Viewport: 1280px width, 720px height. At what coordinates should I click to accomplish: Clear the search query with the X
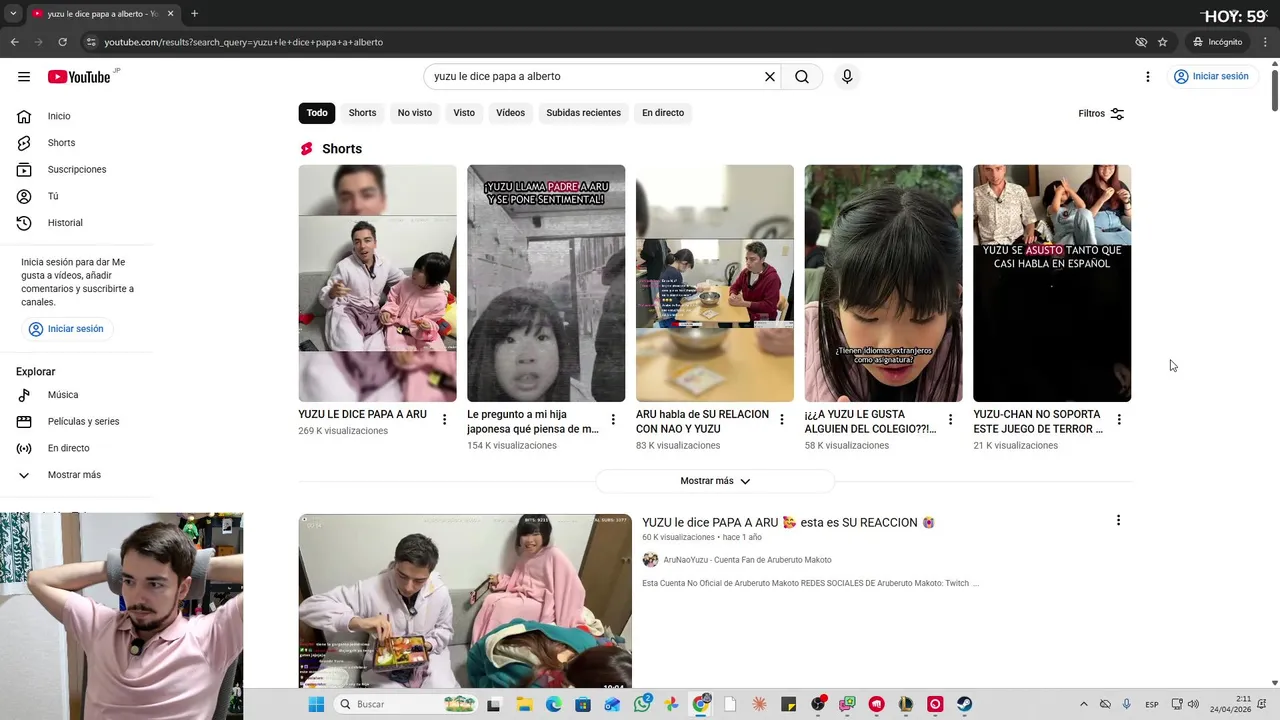pos(770,77)
